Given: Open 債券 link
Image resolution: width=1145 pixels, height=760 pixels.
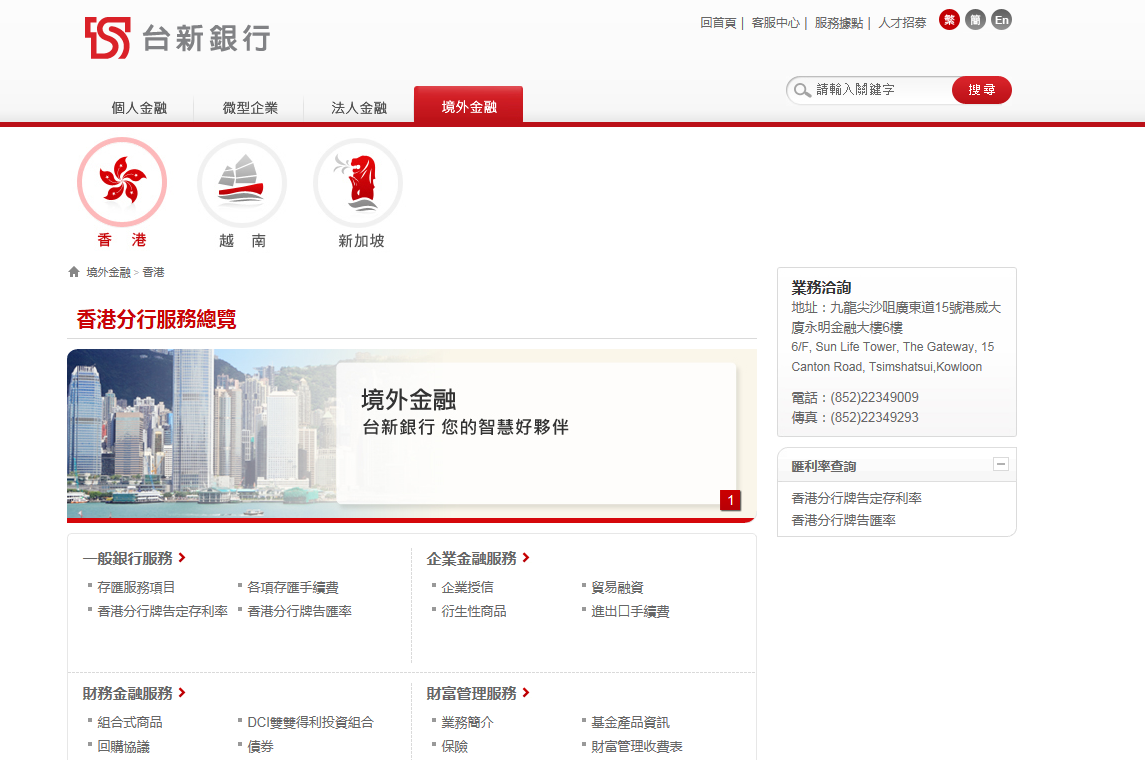Looking at the screenshot, I should click(261, 746).
